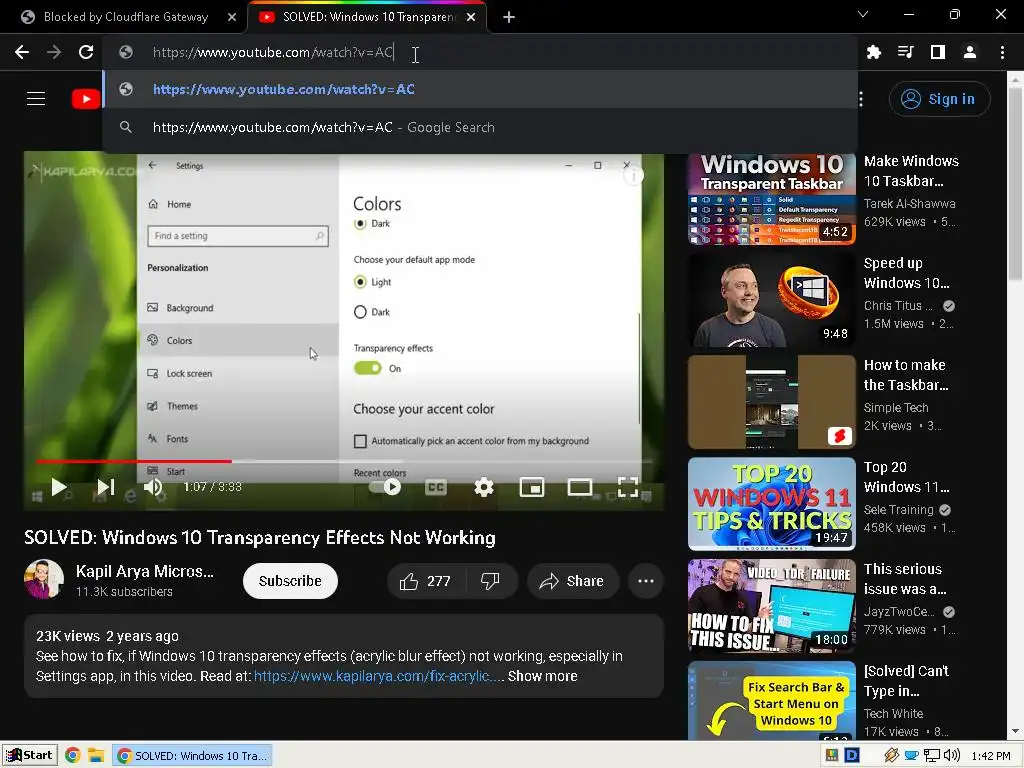
Task: Click the browser Forward arrow
Action: click(54, 52)
